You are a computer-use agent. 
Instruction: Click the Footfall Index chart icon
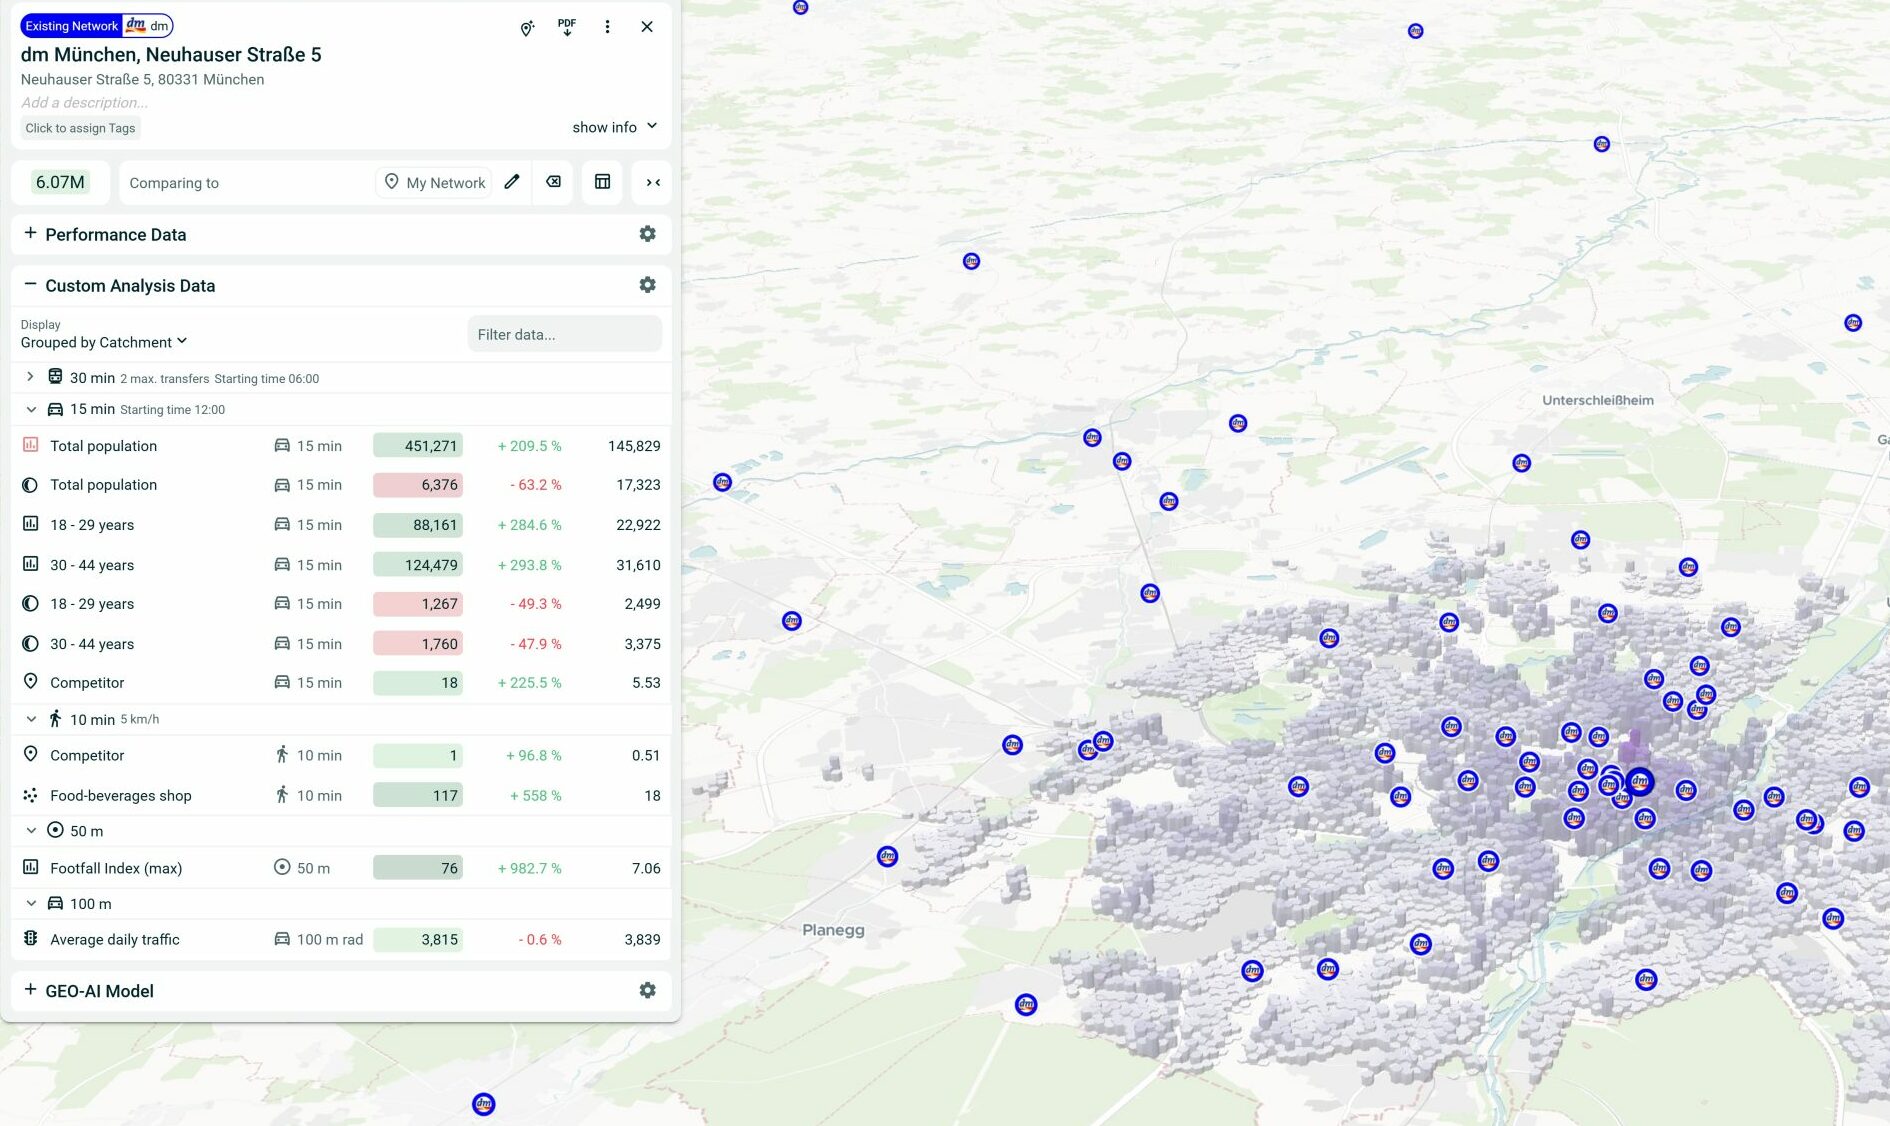coord(30,867)
